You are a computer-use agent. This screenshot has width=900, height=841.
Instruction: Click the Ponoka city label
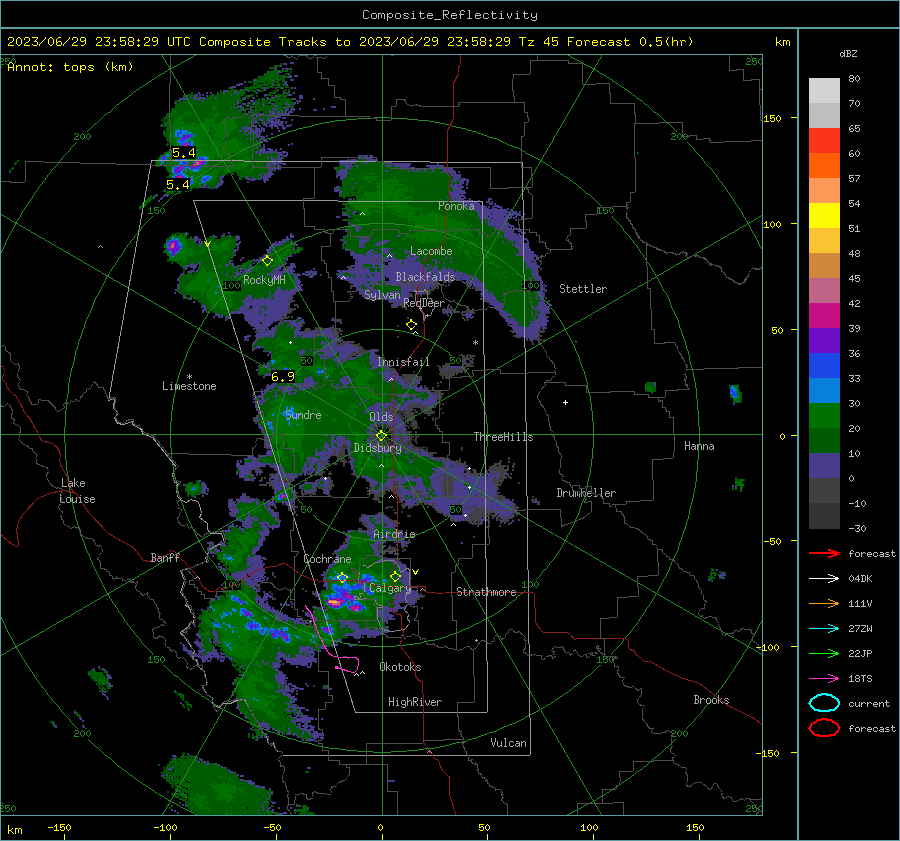tap(456, 206)
